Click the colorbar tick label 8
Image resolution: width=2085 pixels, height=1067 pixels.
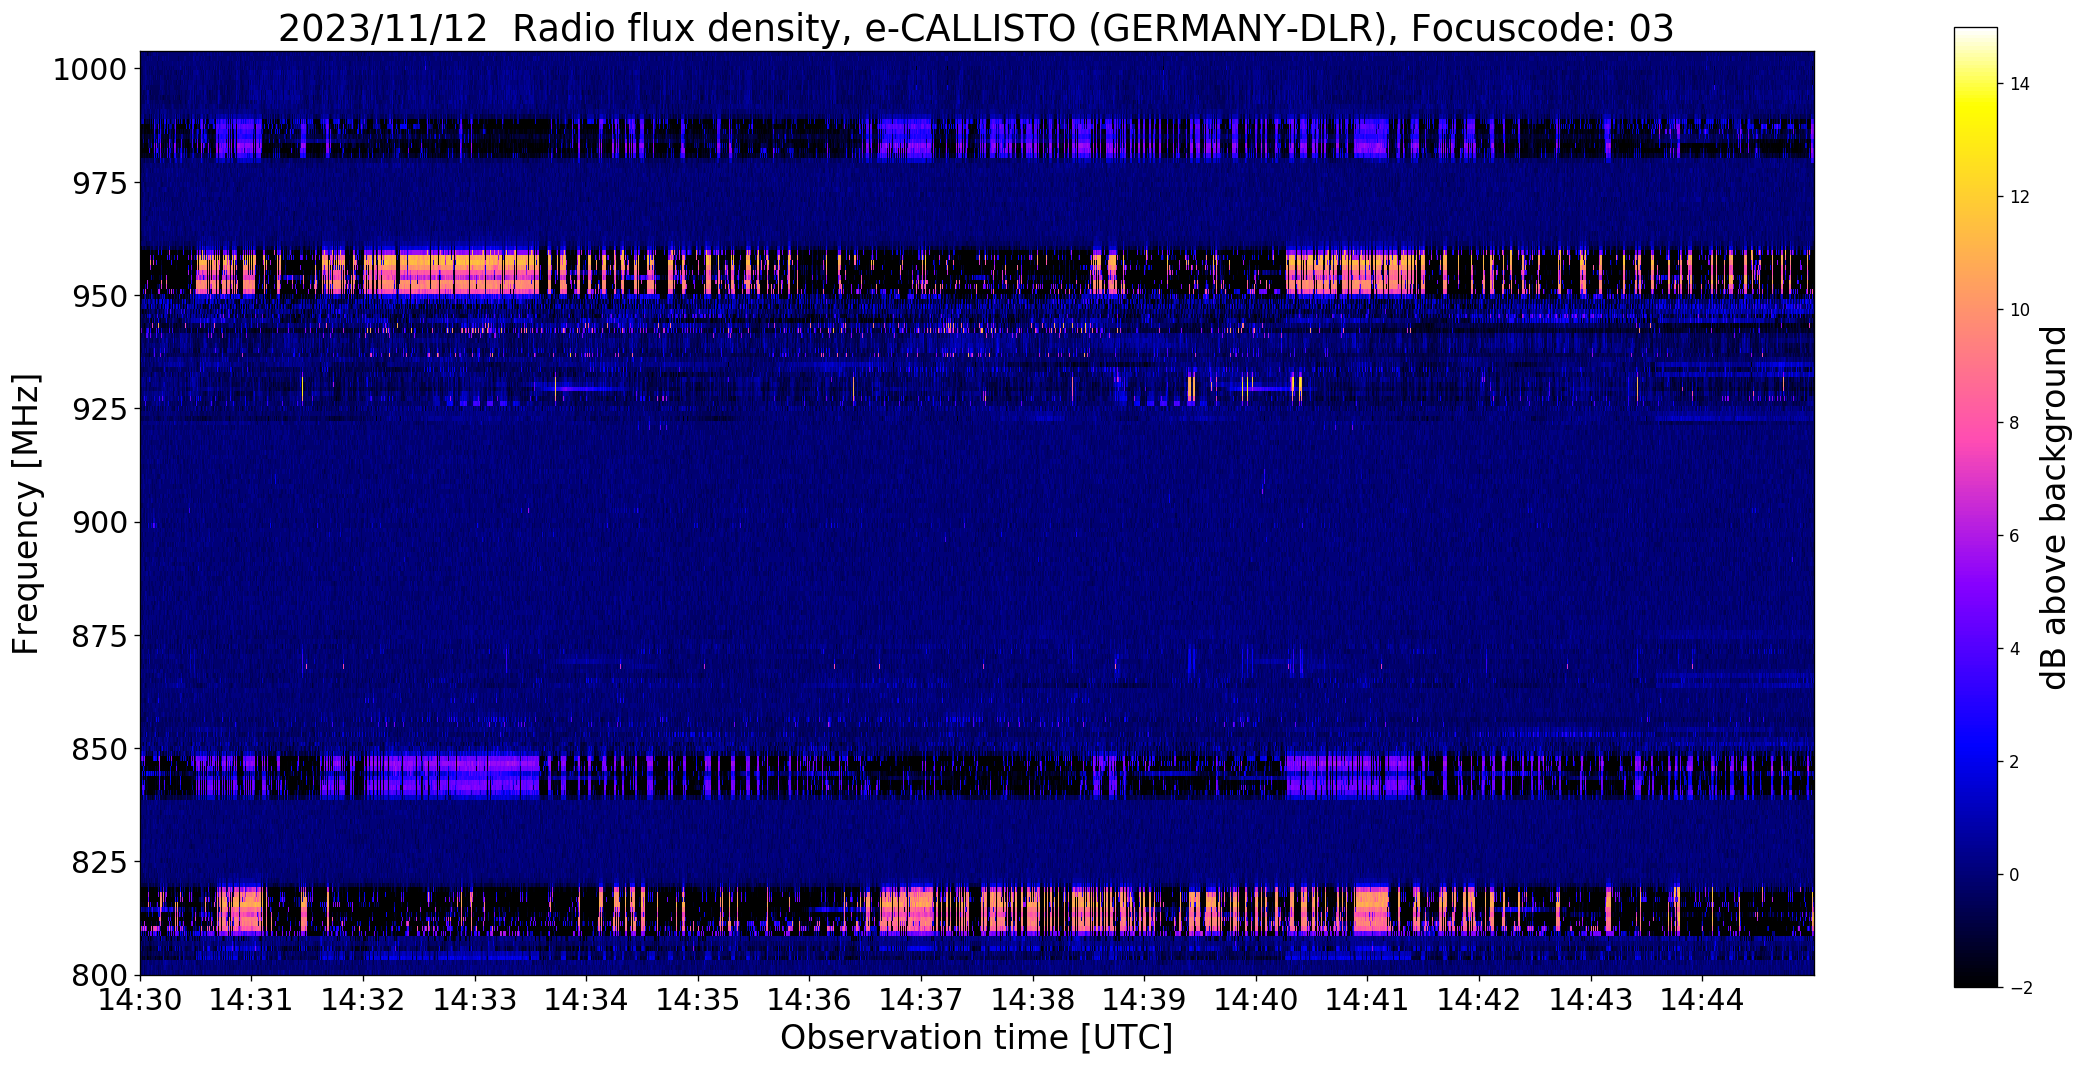2015,423
